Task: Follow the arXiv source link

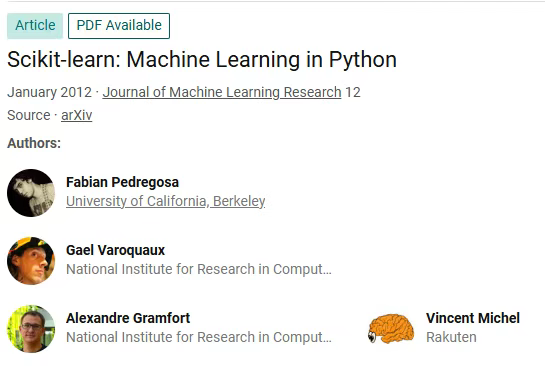Action: click(x=76, y=115)
